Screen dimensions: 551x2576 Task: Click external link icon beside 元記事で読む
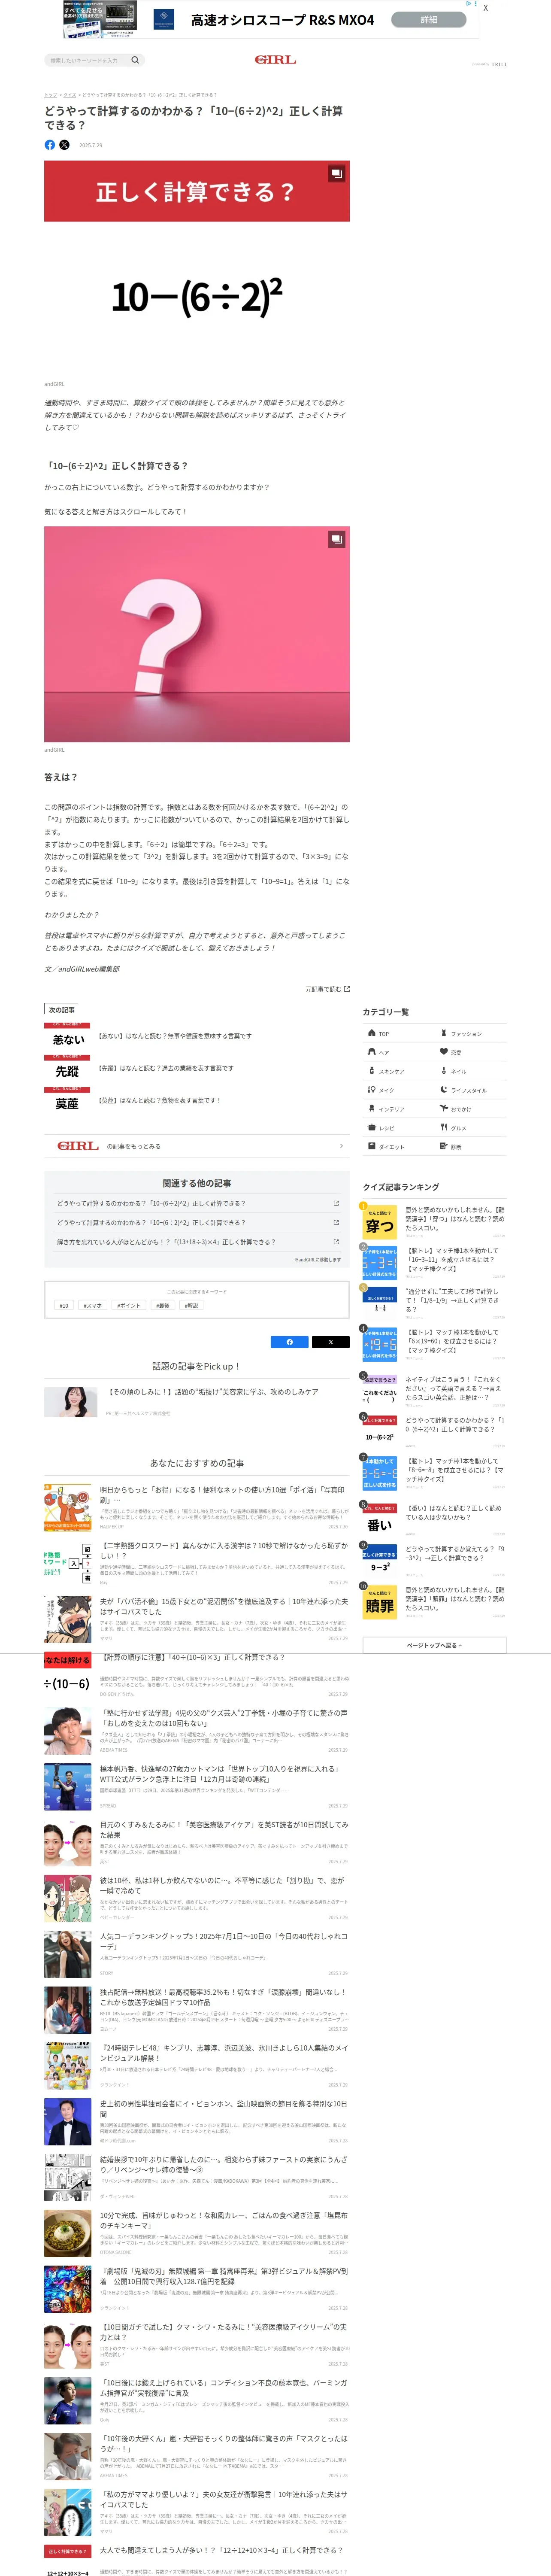tap(347, 989)
